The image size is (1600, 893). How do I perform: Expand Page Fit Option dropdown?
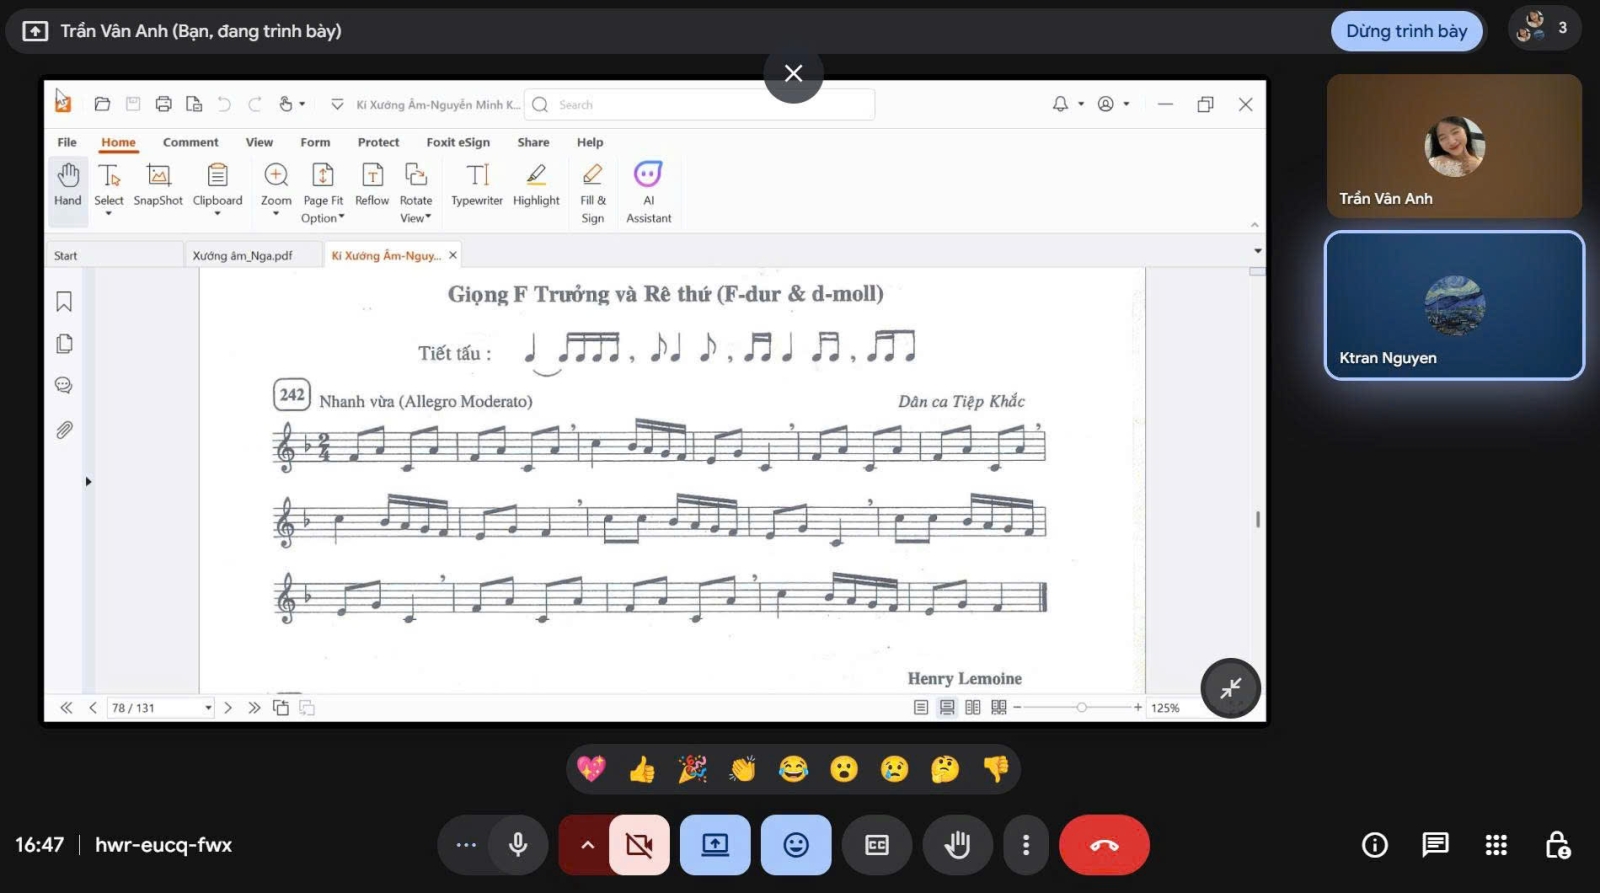click(341, 217)
